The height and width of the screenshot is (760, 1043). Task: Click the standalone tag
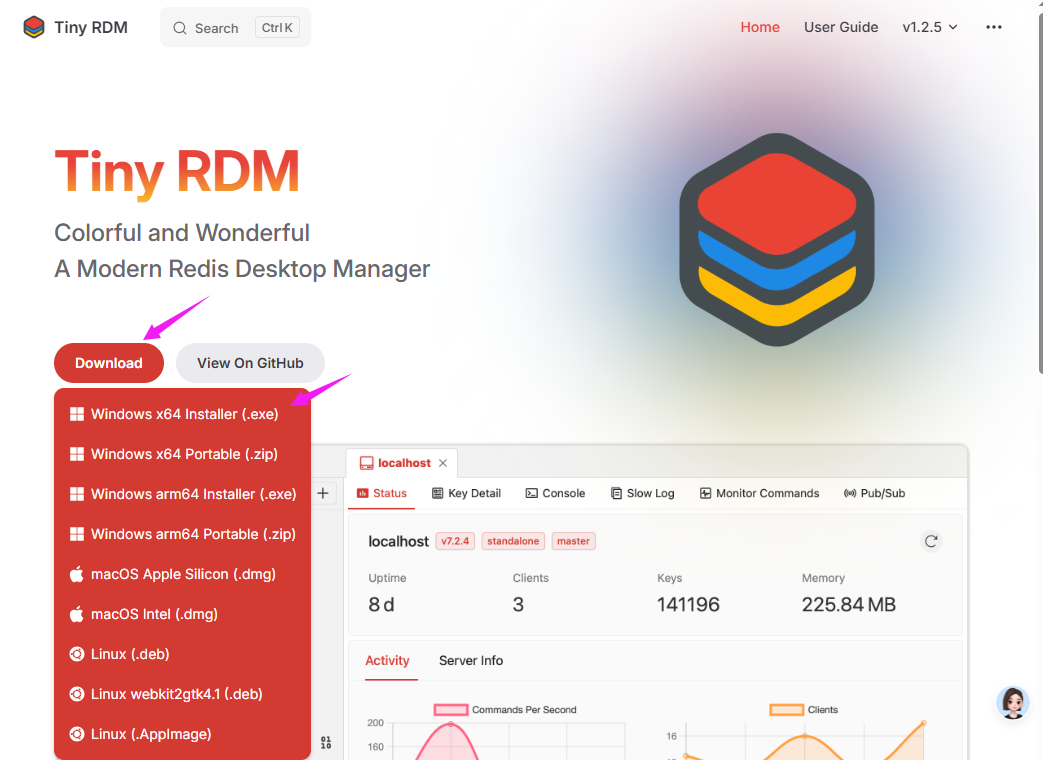[x=513, y=541]
